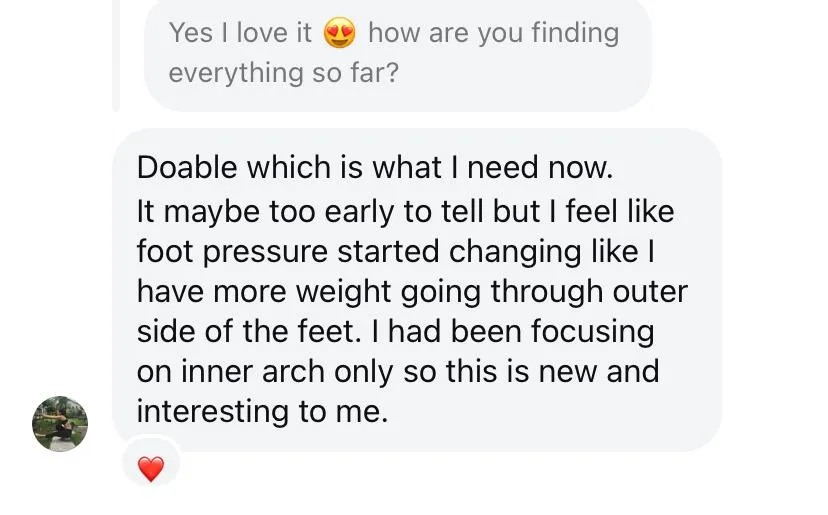
Task: Click the quoted reply bubble
Action: (x=398, y=53)
